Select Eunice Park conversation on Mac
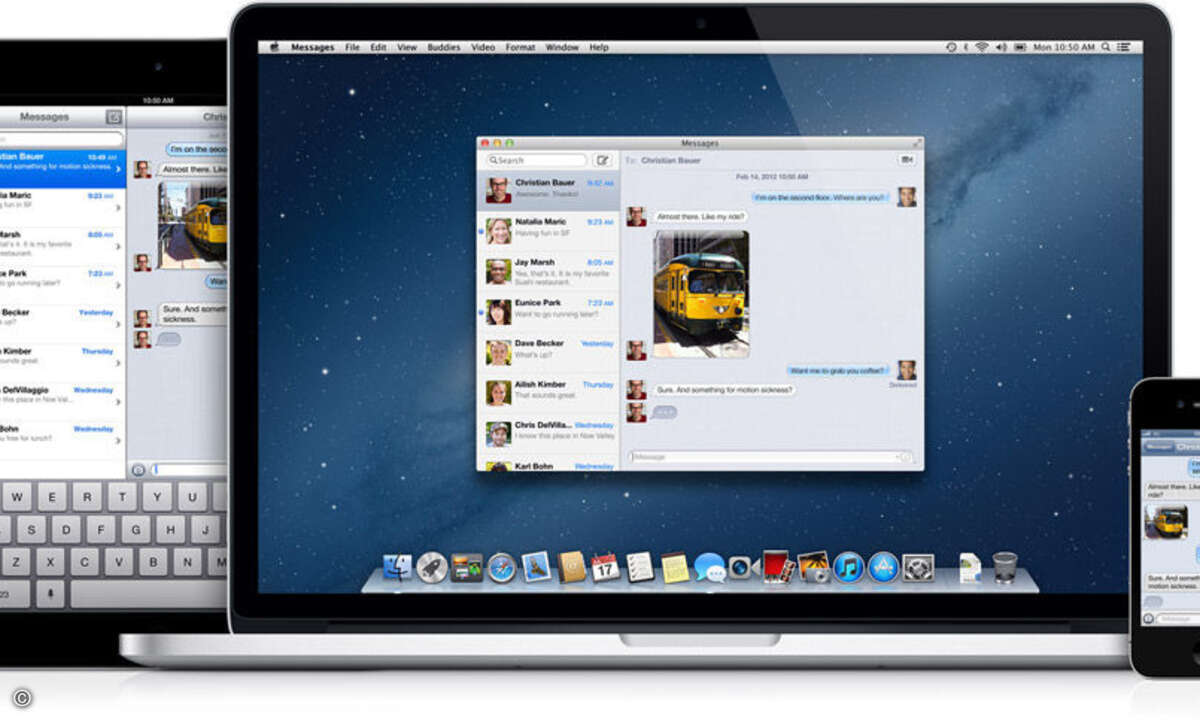Screen dimensions: 1200x720 tap(548, 311)
